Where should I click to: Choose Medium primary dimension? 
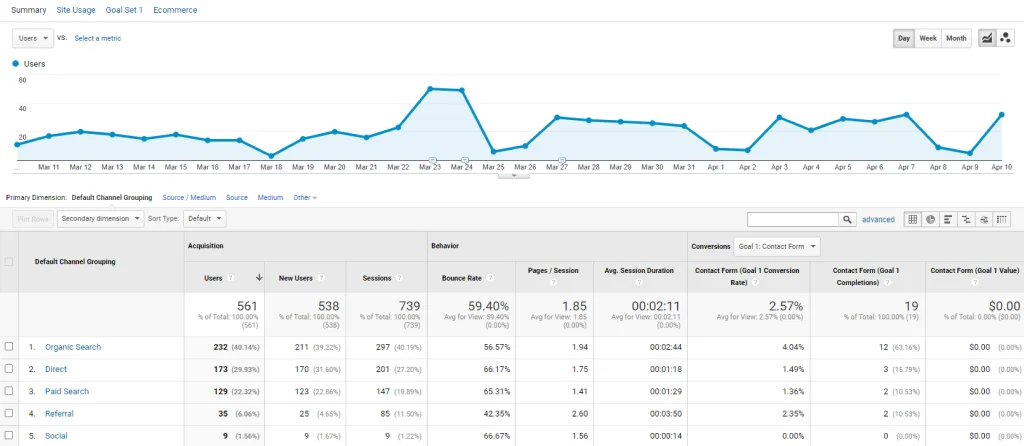270,197
